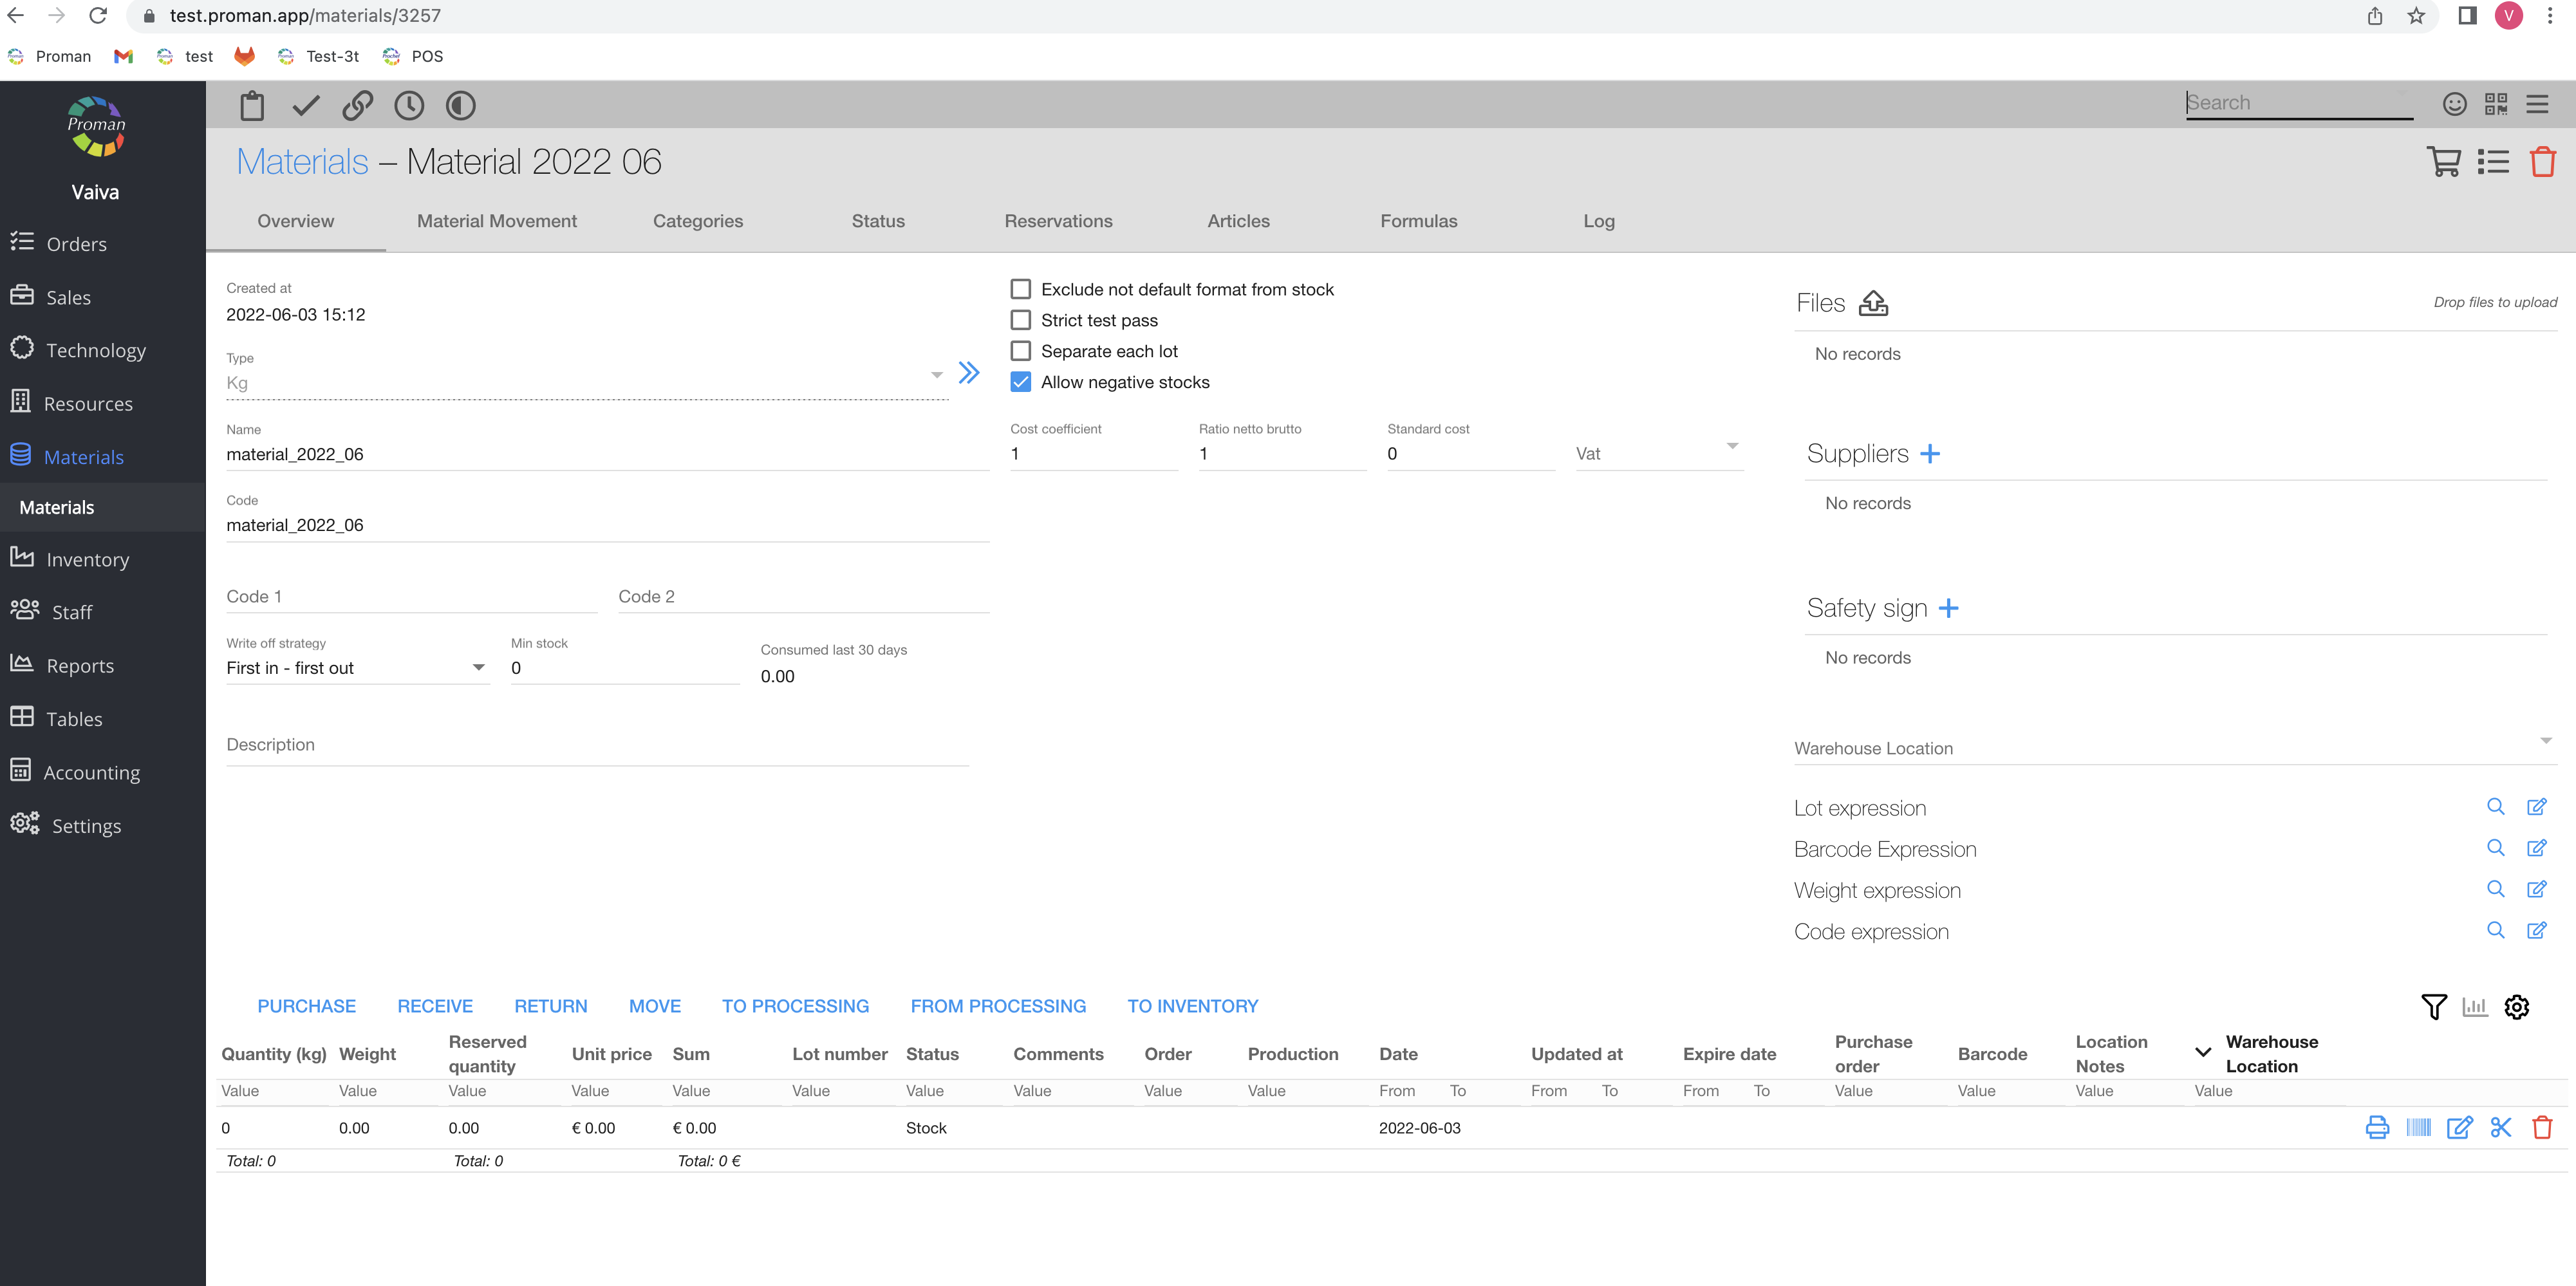Click the PURCHASE button
Image resolution: width=2576 pixels, height=1286 pixels.
pyautogui.click(x=306, y=1006)
